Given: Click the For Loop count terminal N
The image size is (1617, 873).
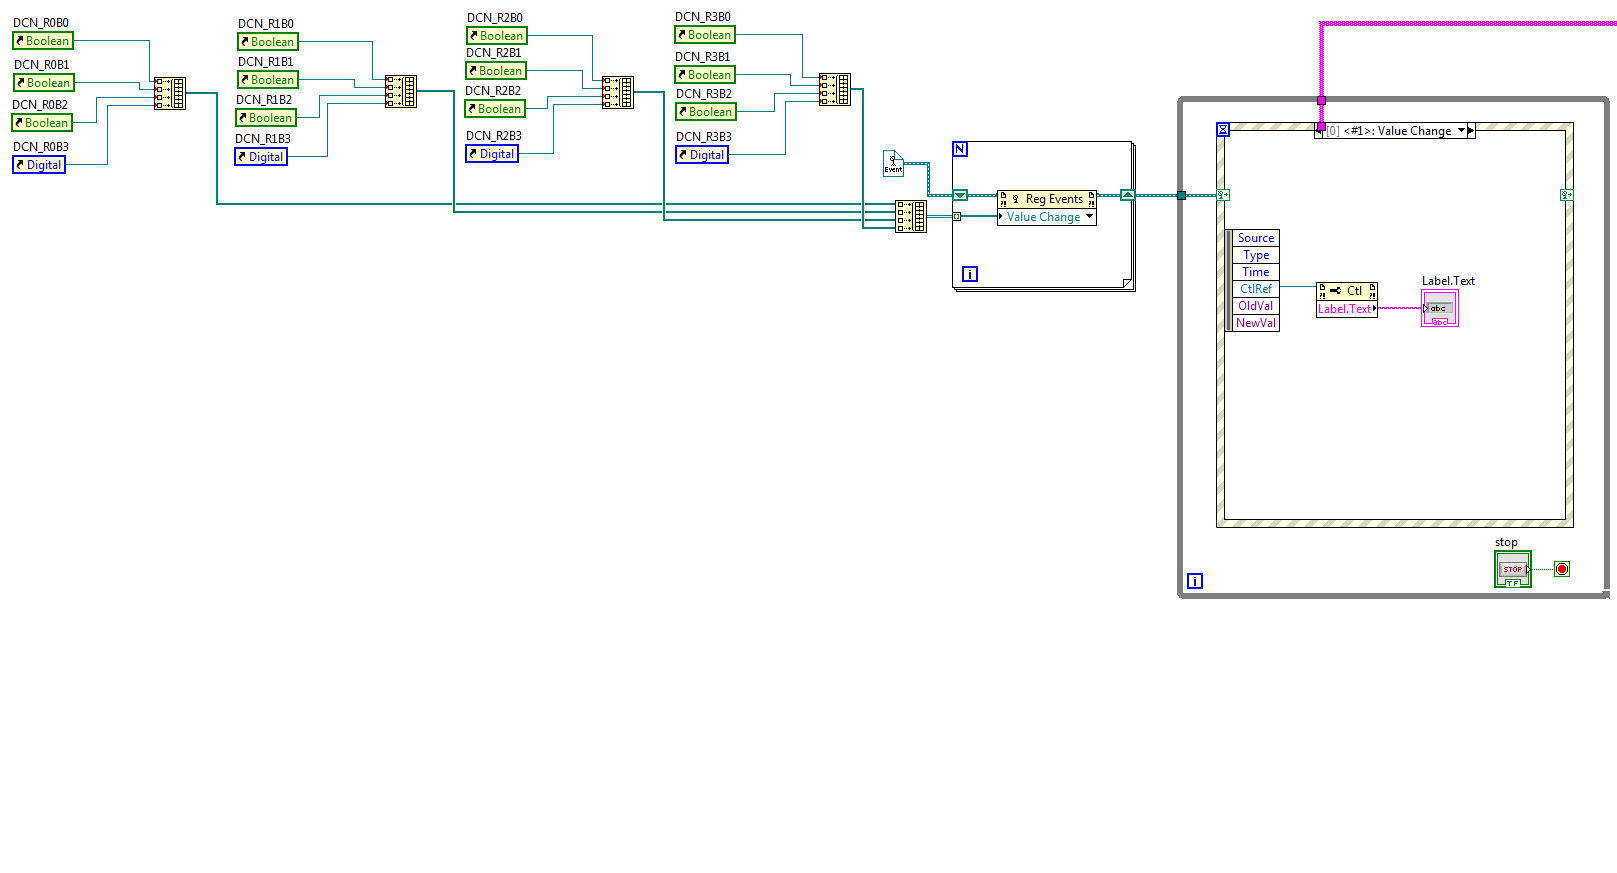Looking at the screenshot, I should [x=960, y=150].
